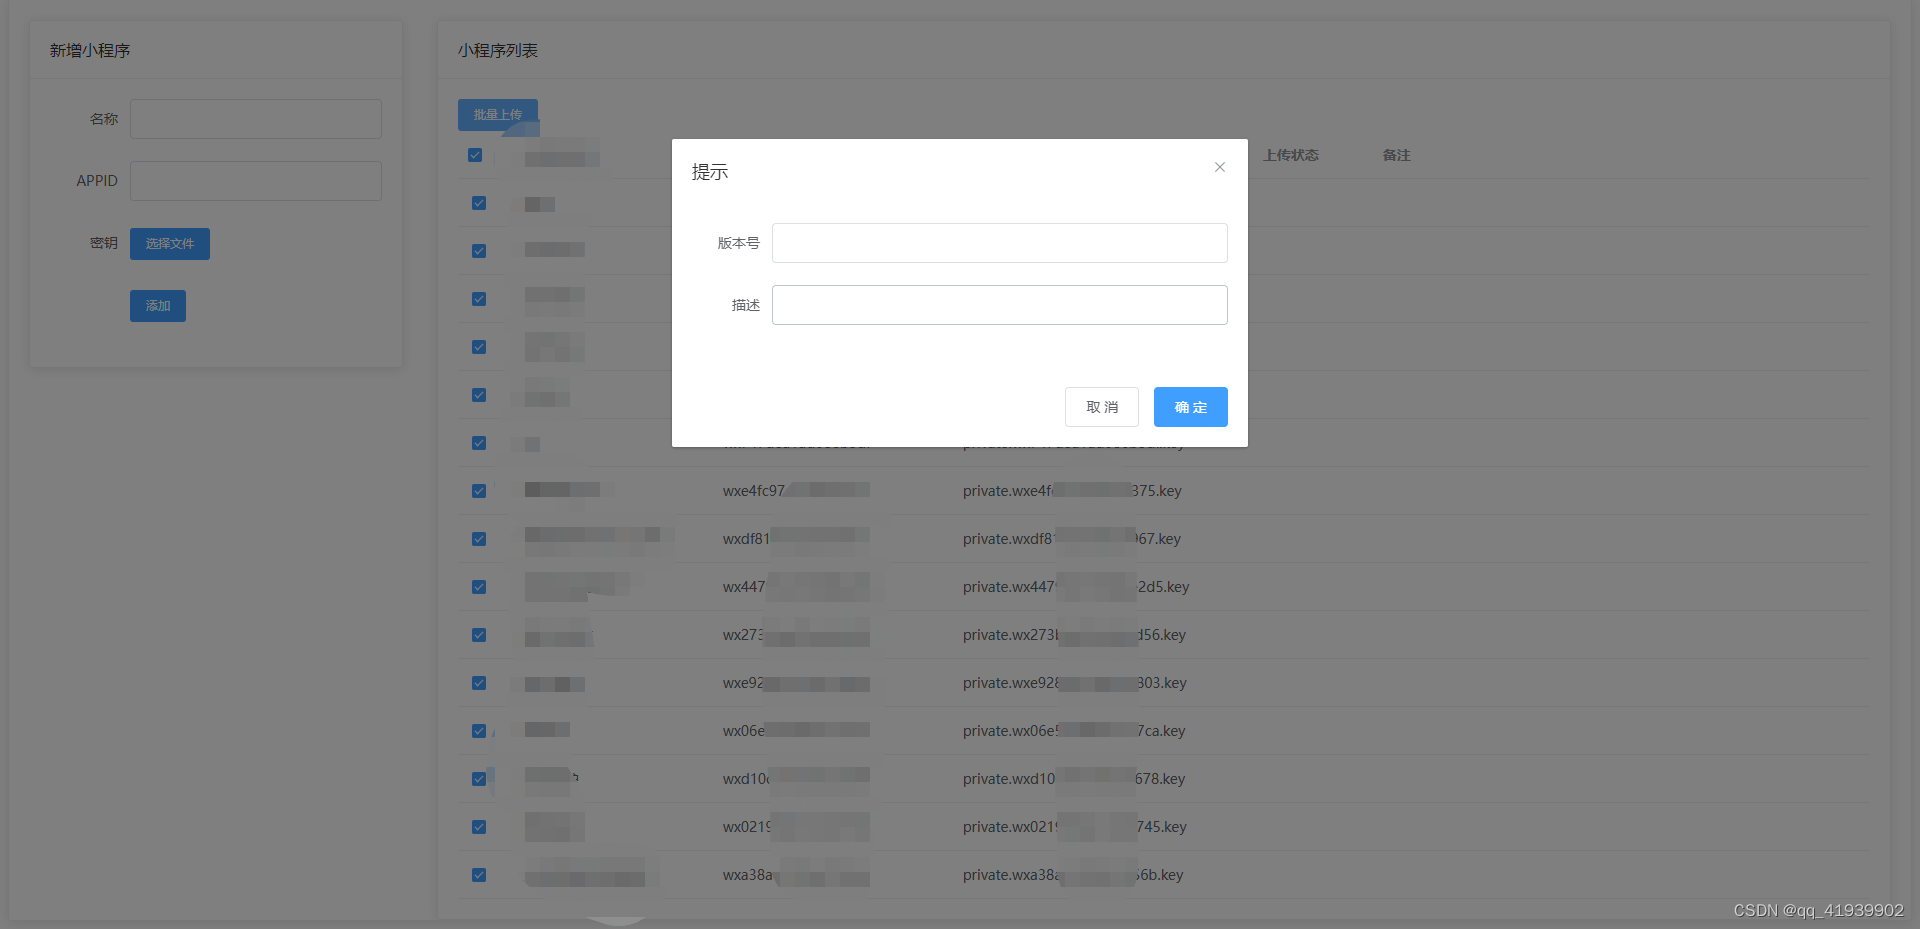The height and width of the screenshot is (929, 1920).
Task: Click the 名称 input box
Action: (255, 118)
